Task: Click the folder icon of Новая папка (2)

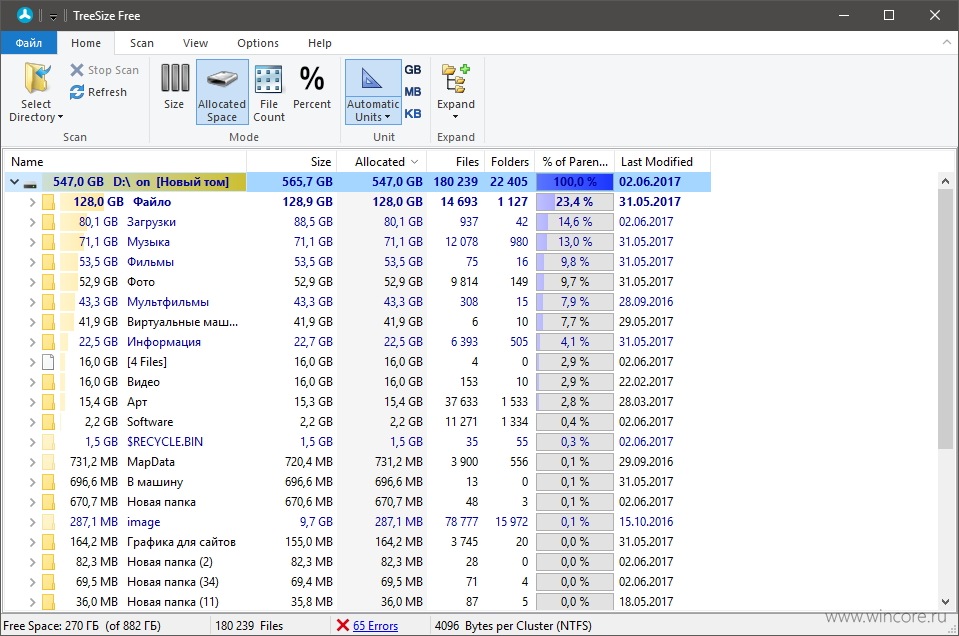Action: tap(48, 562)
